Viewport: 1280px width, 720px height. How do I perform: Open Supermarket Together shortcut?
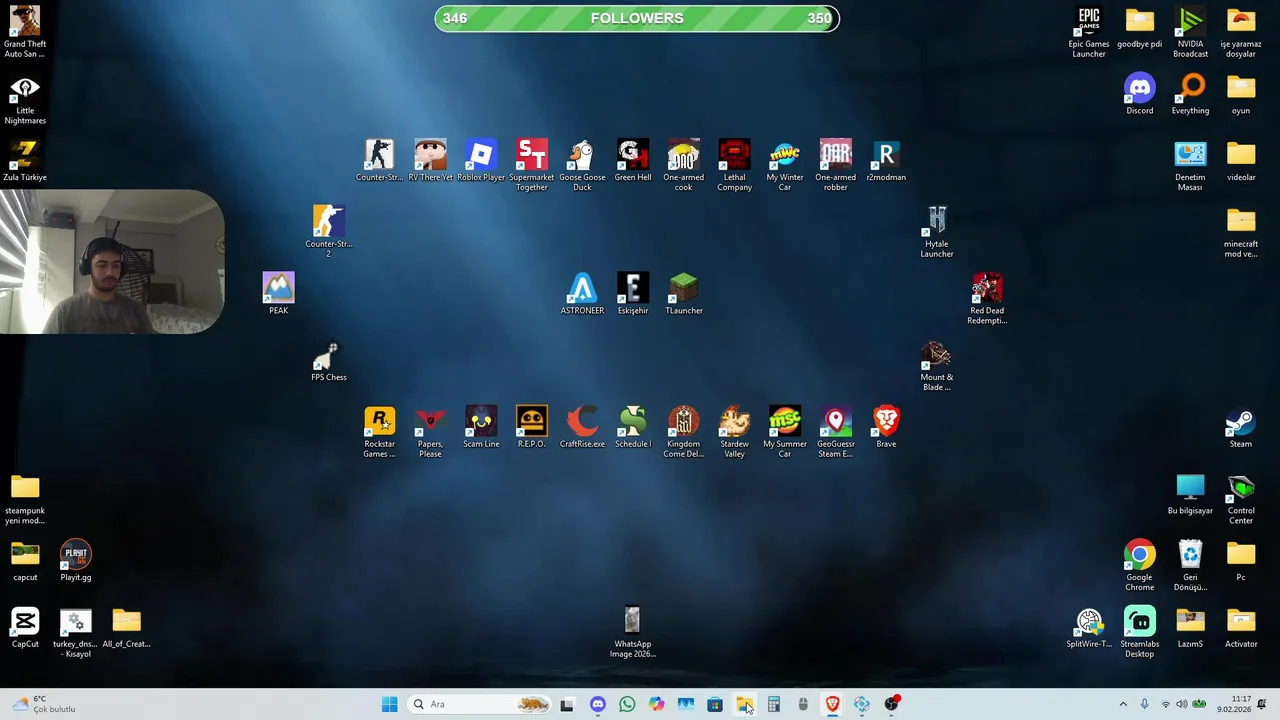(x=532, y=165)
